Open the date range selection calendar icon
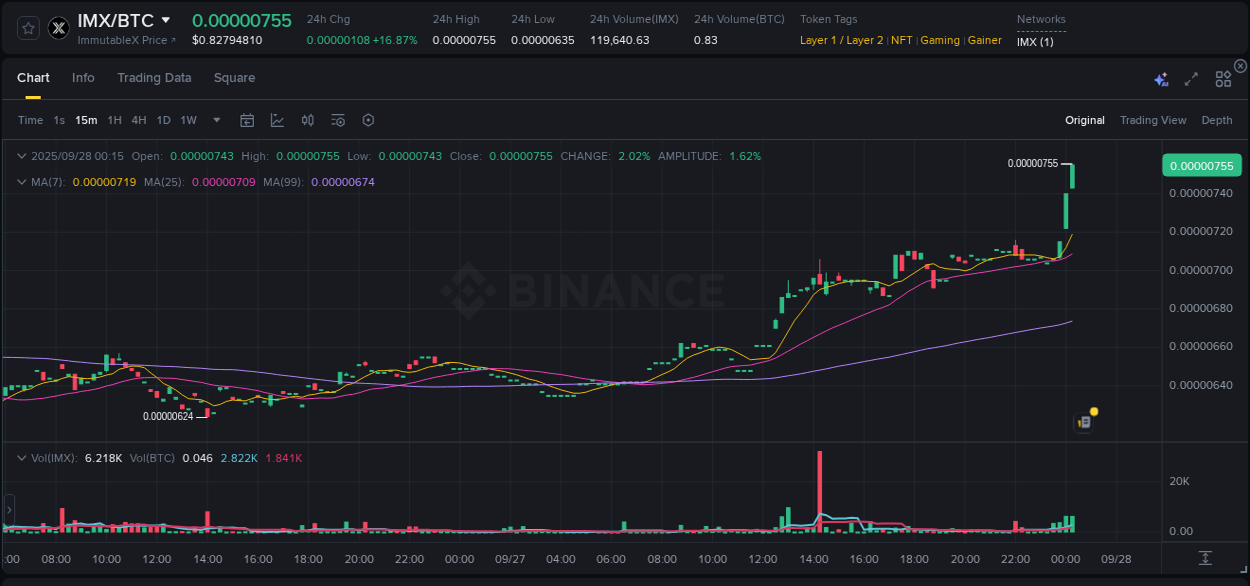1250x586 pixels. point(247,120)
